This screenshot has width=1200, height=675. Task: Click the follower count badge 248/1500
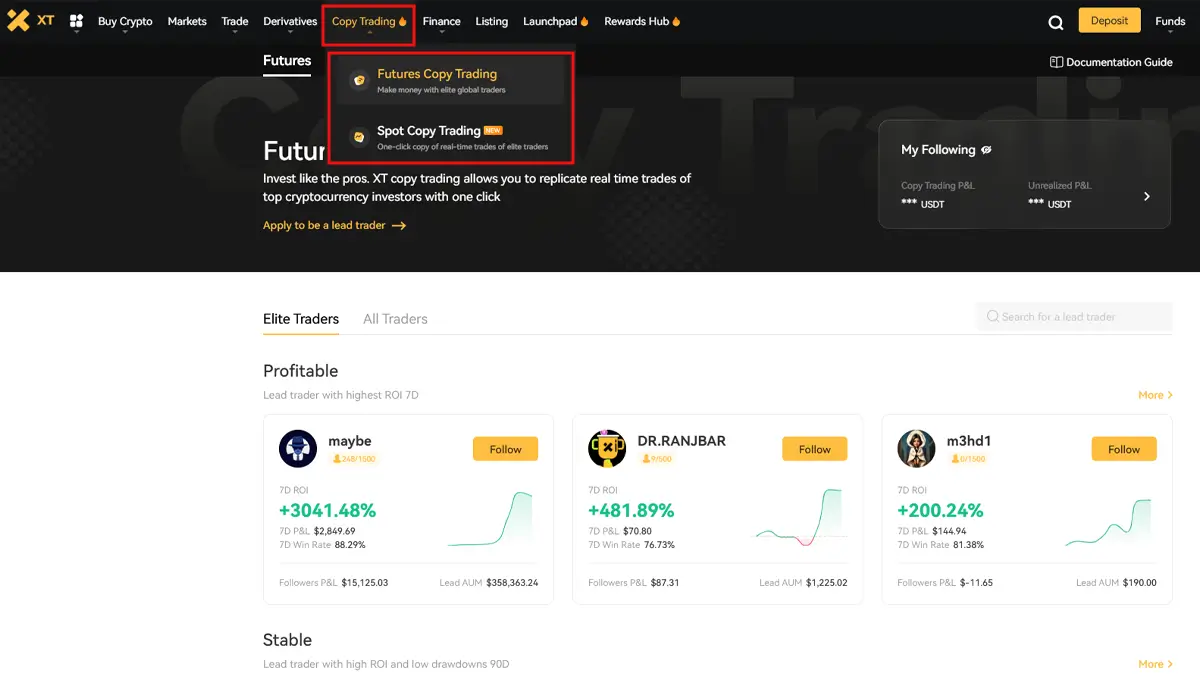[x=354, y=459]
